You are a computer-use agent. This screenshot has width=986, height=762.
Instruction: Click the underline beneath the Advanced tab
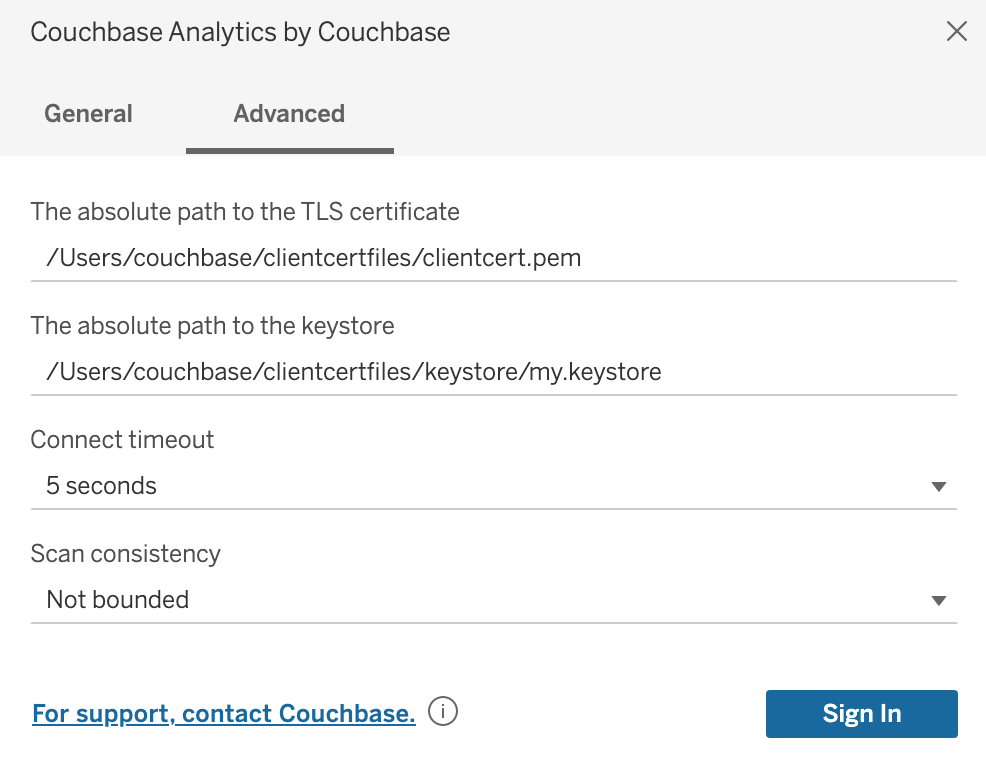pyautogui.click(x=290, y=151)
